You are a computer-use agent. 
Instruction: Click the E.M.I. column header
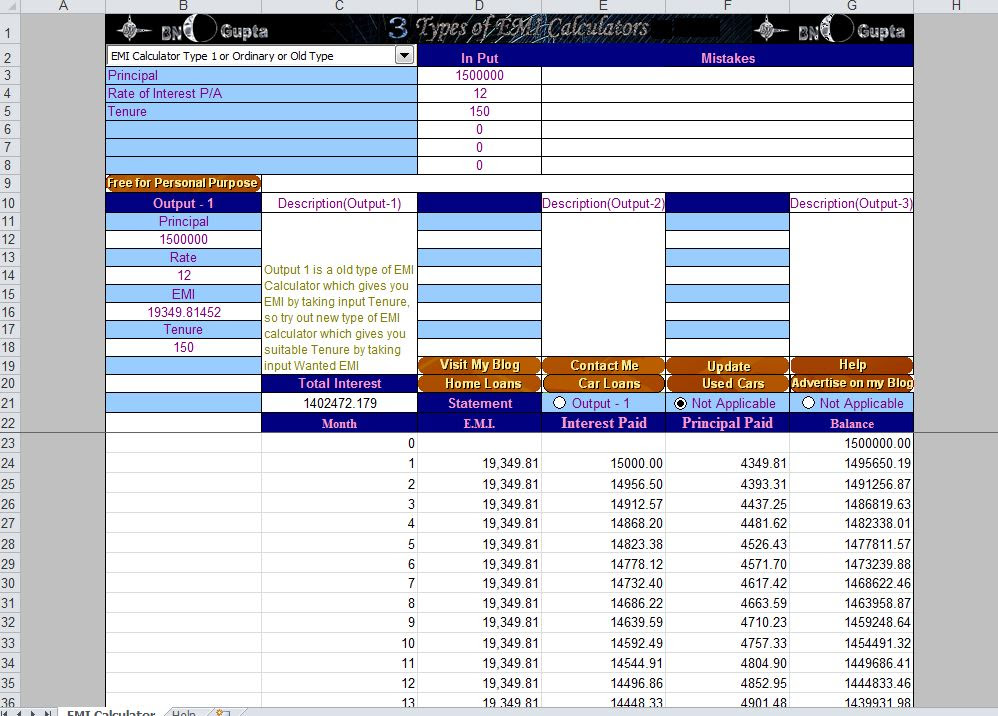coord(479,423)
